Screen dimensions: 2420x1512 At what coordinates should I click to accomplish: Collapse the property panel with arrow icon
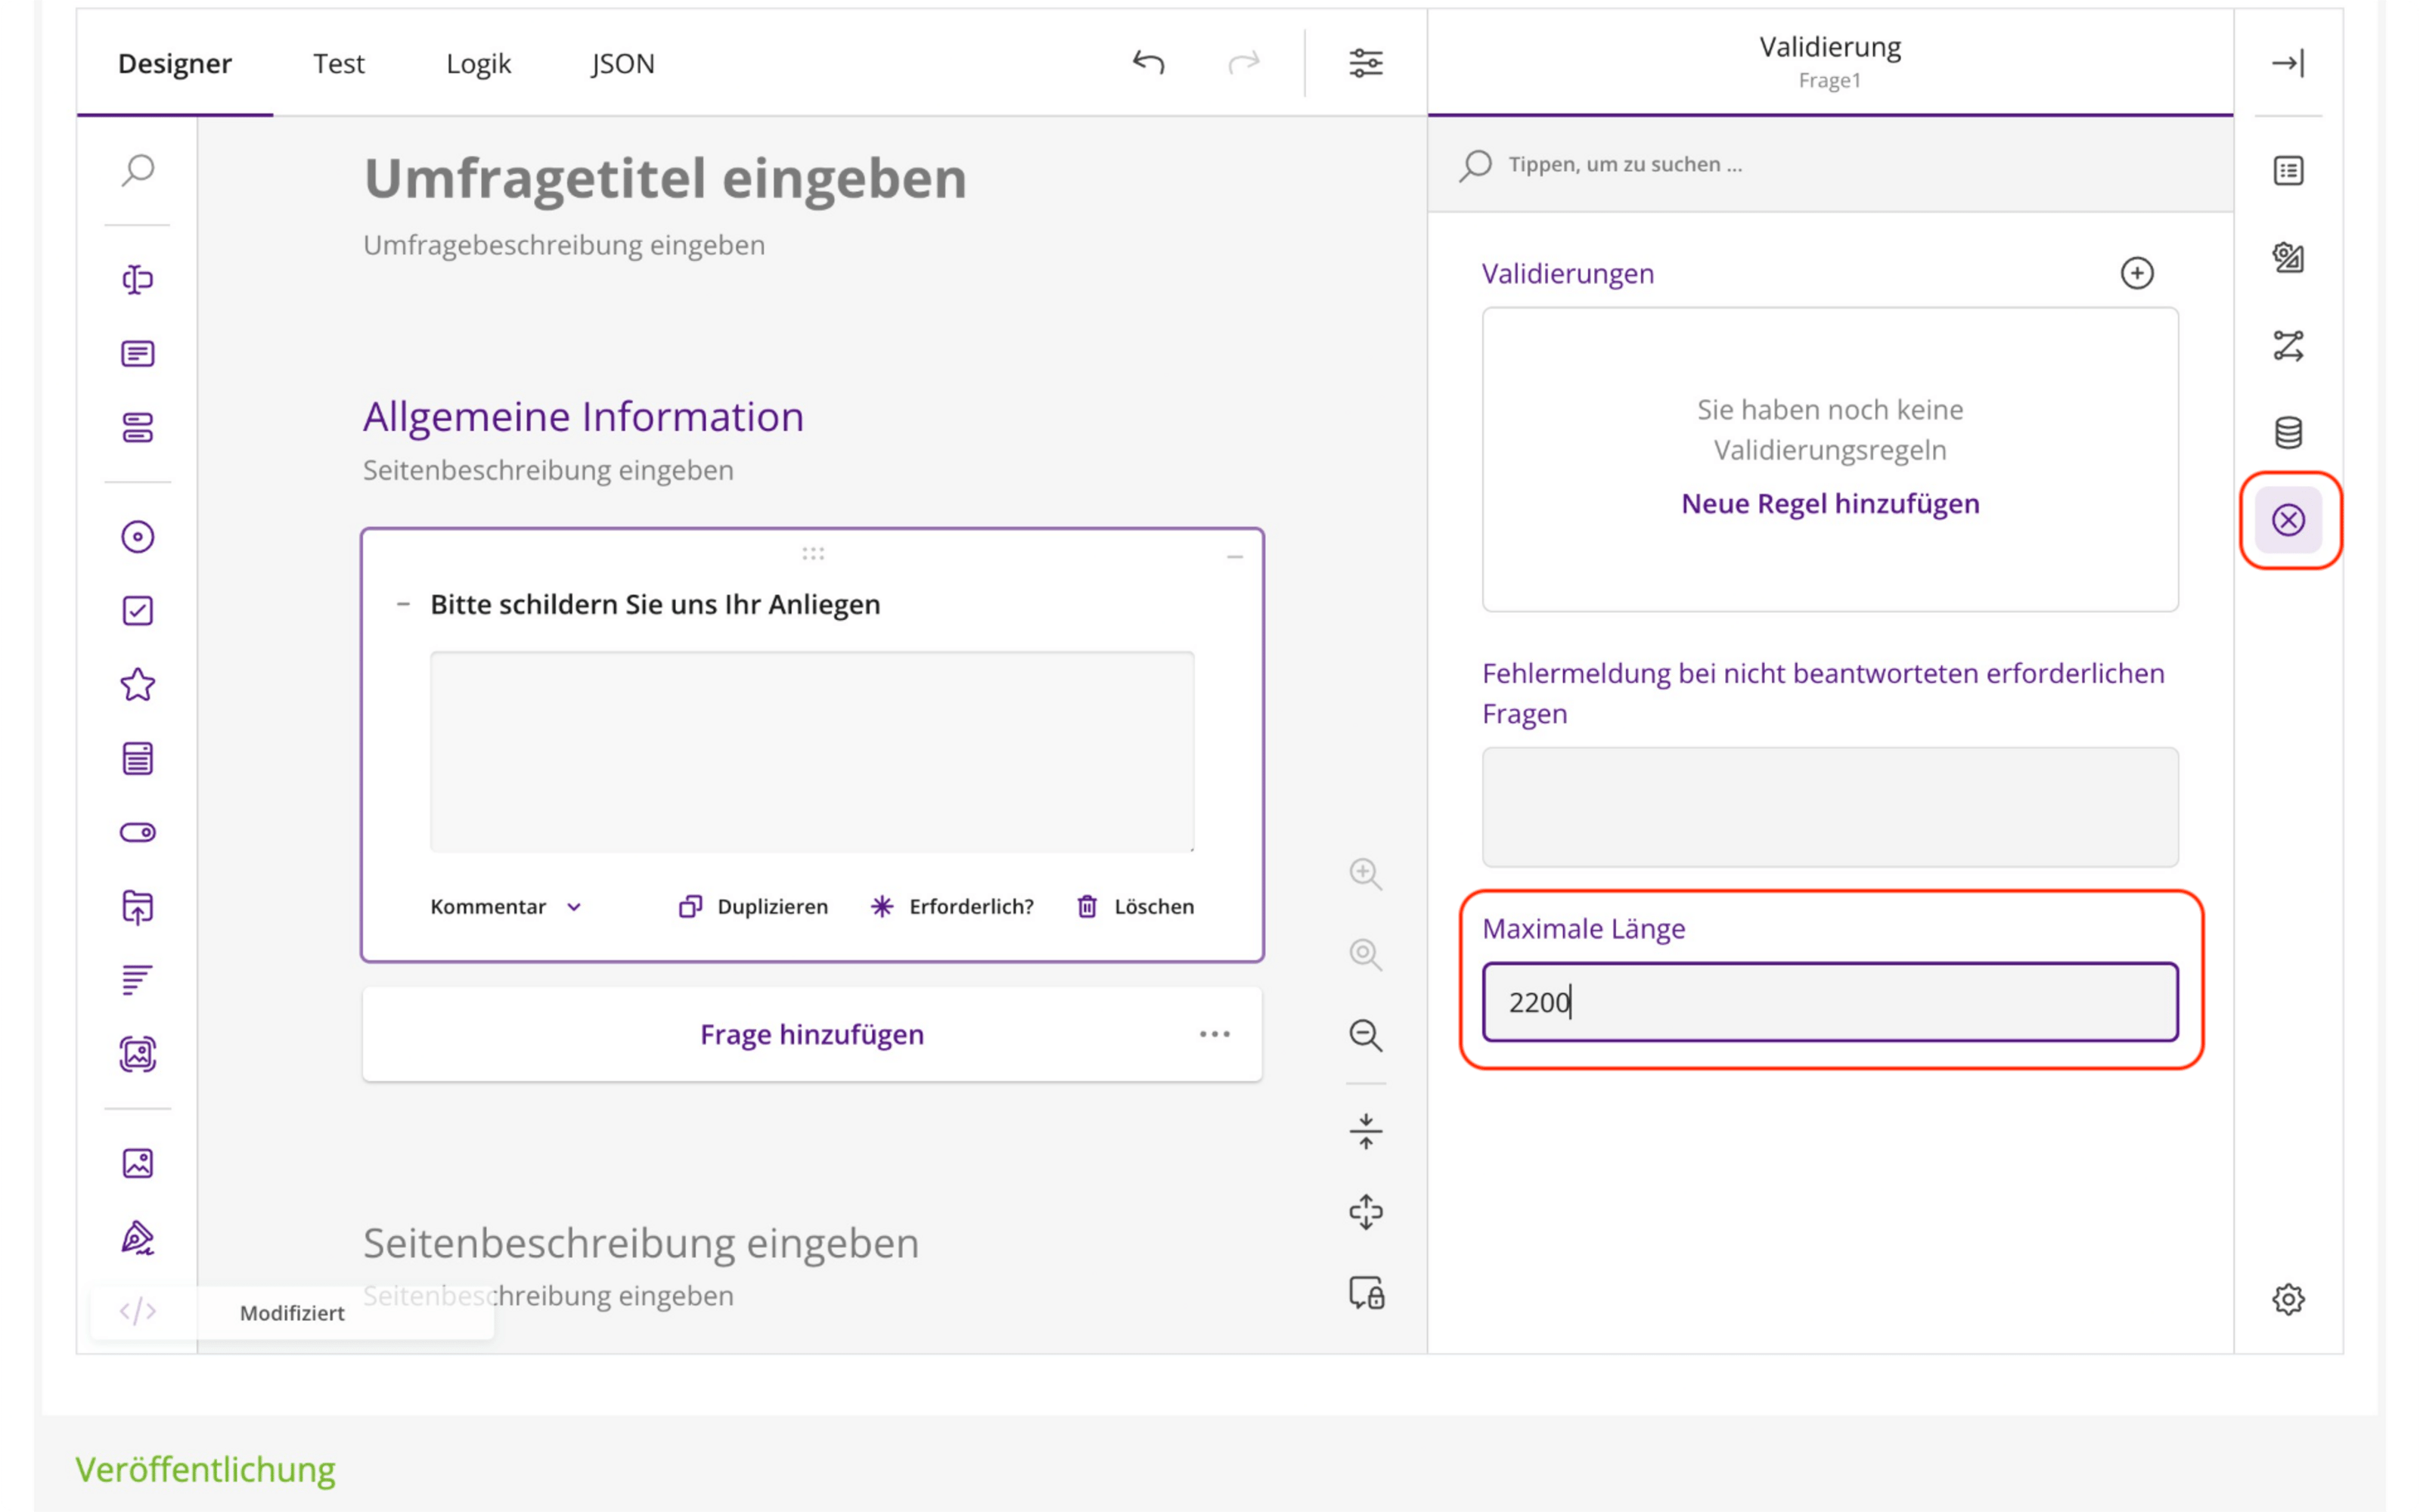coord(2288,63)
